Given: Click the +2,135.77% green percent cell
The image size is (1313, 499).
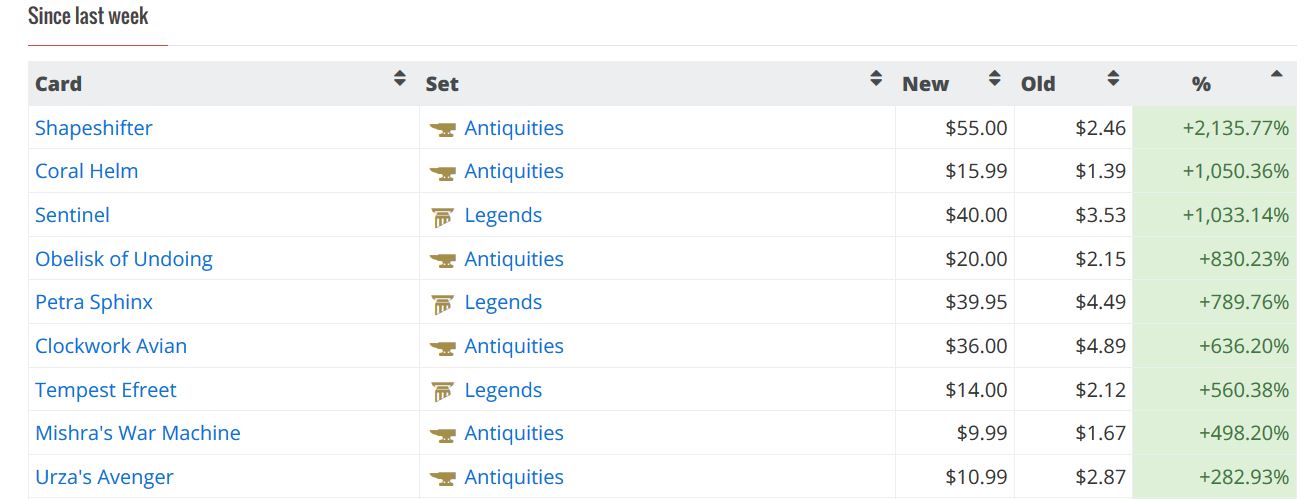Looking at the screenshot, I should click(1235, 128).
